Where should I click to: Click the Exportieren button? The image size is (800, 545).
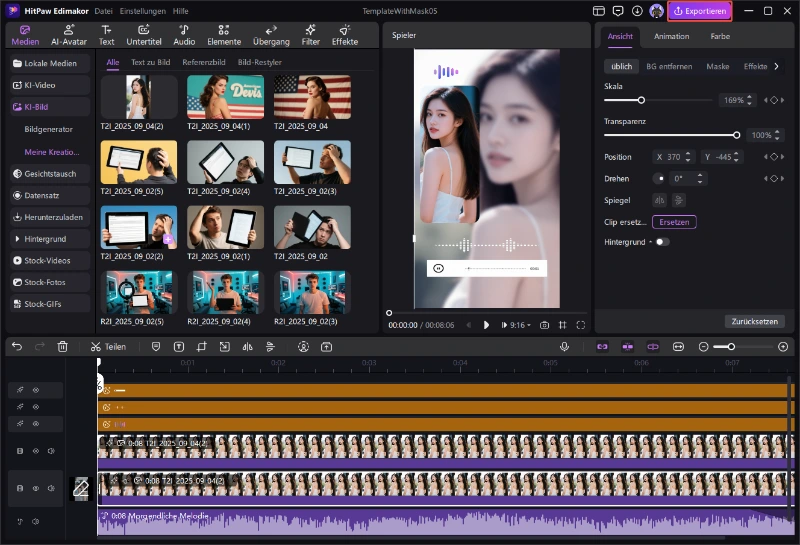pos(700,11)
